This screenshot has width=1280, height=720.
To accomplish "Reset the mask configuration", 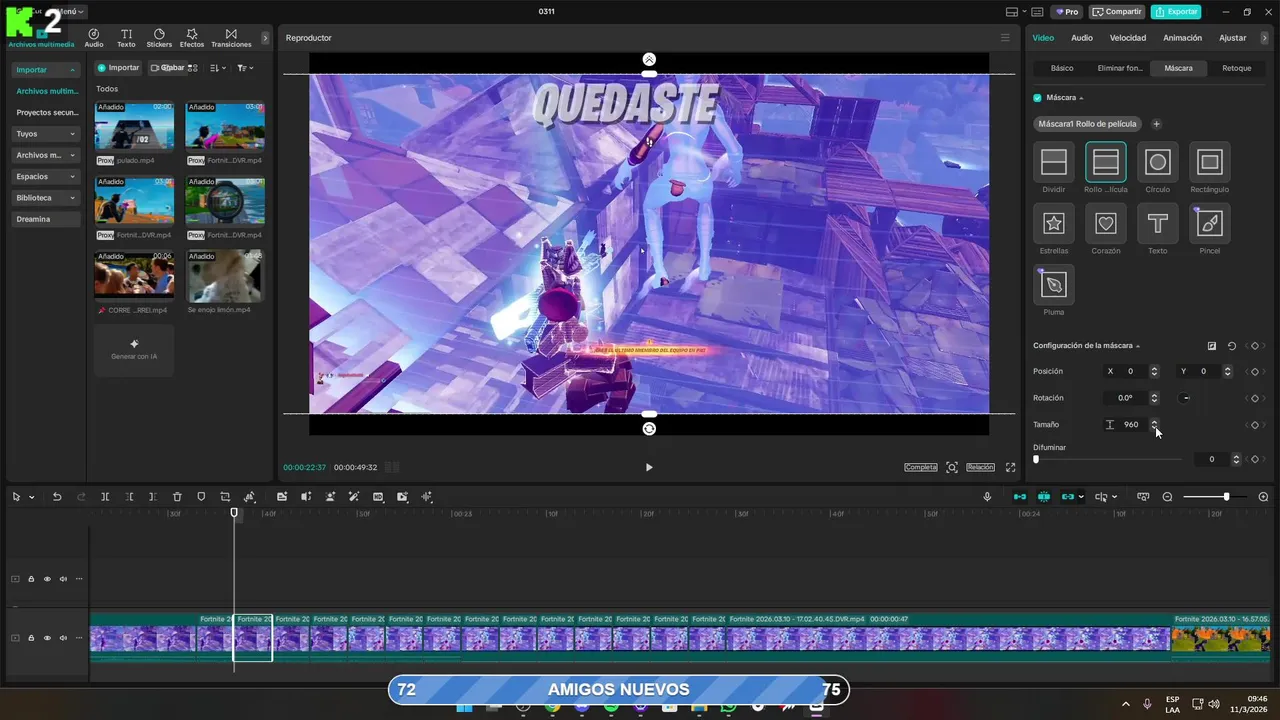I will (x=1232, y=346).
